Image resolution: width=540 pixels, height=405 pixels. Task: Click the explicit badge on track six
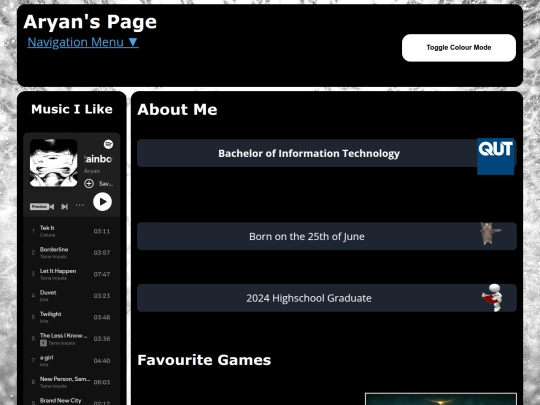pos(43,343)
